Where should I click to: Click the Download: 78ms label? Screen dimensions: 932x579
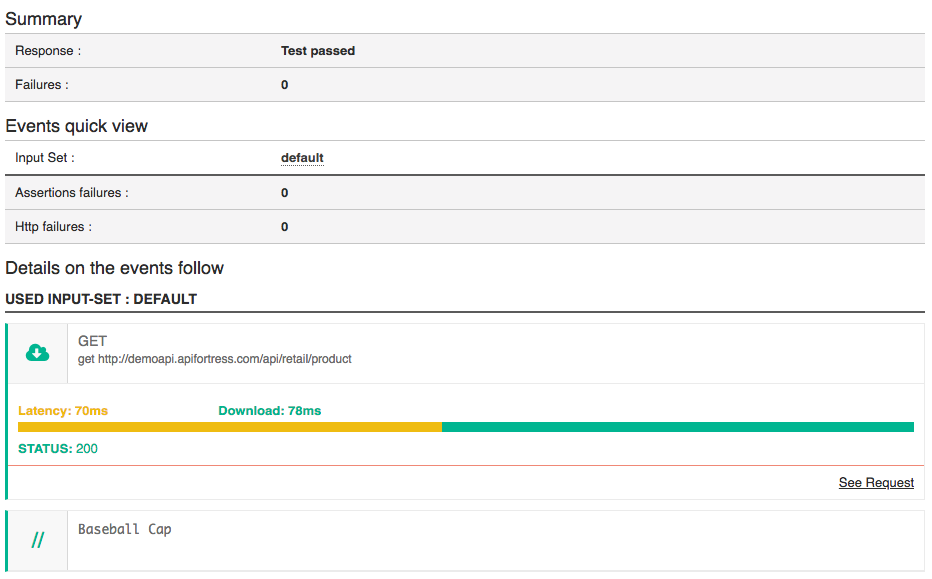(x=269, y=411)
